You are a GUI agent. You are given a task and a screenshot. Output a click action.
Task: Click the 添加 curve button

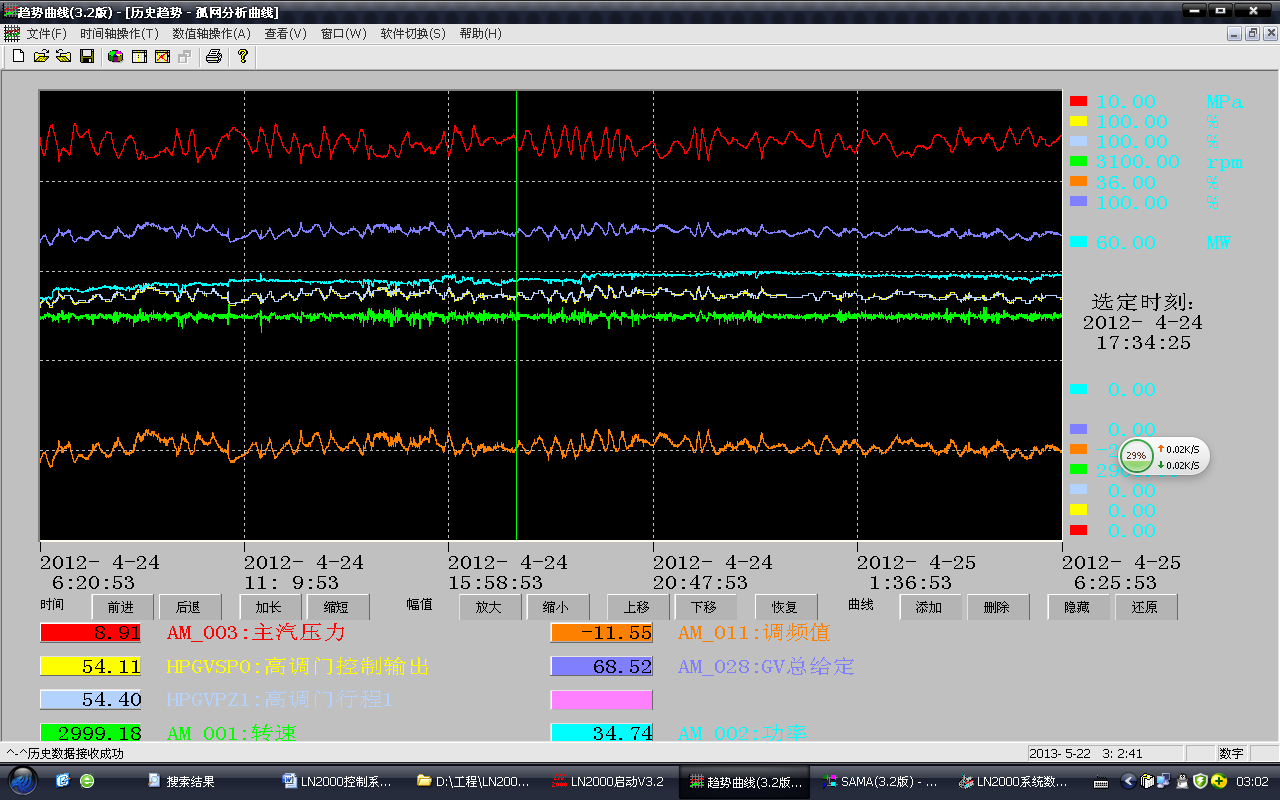pos(930,607)
